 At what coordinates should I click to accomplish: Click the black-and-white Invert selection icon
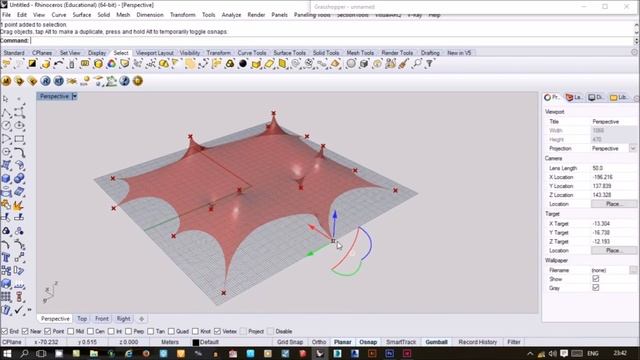[x=32, y=64]
